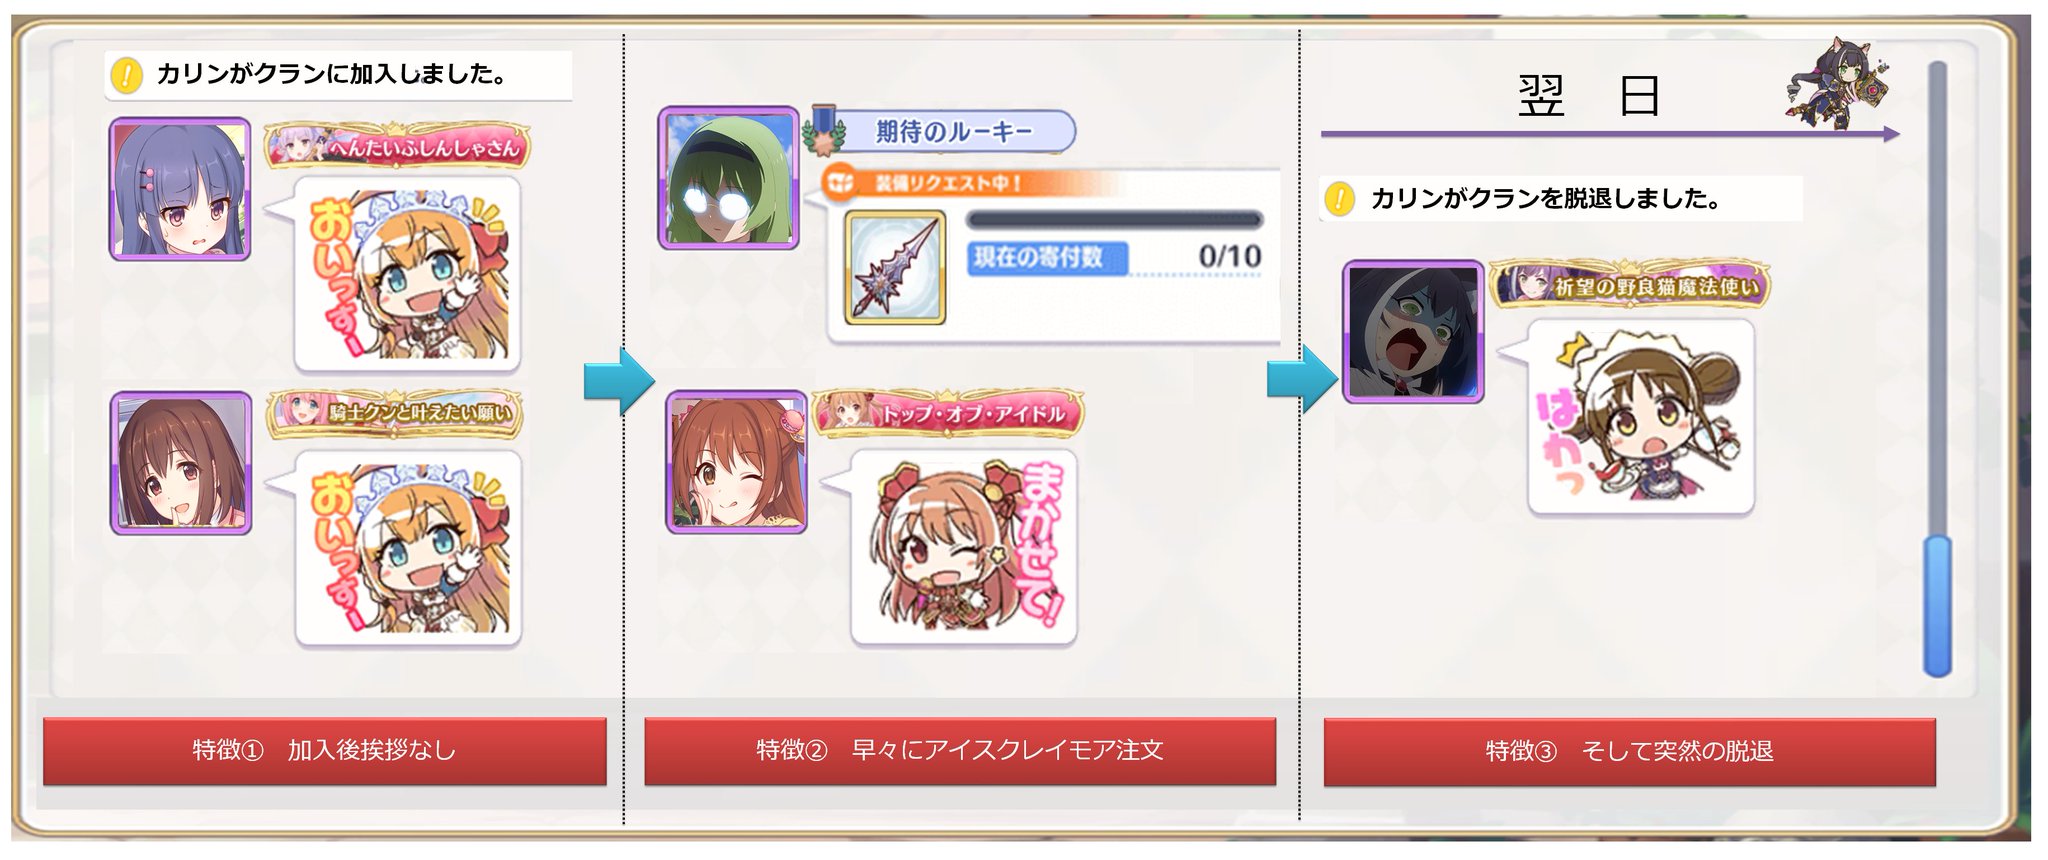Click the 特徴③ そして突然の脱退 banner

1630,751
